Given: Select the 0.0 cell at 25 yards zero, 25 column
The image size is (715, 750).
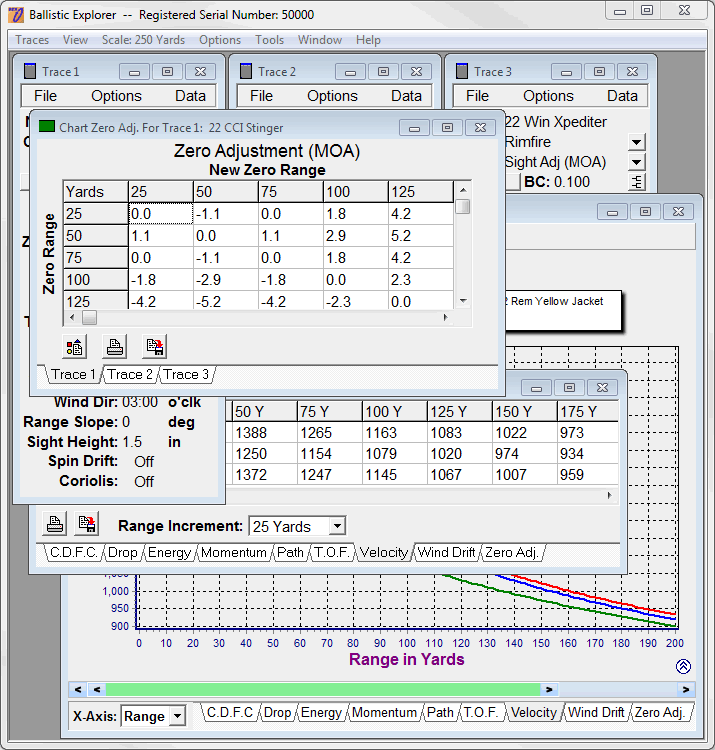Looking at the screenshot, I should click(161, 213).
